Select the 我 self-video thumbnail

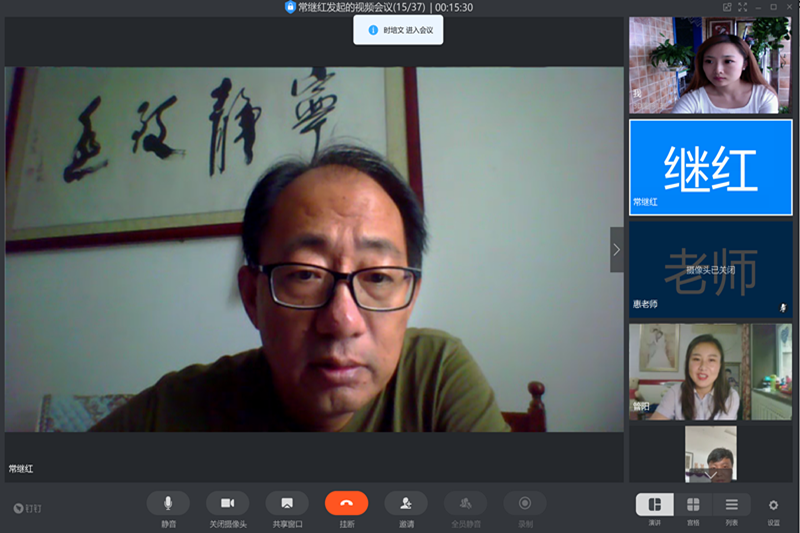[x=710, y=65]
